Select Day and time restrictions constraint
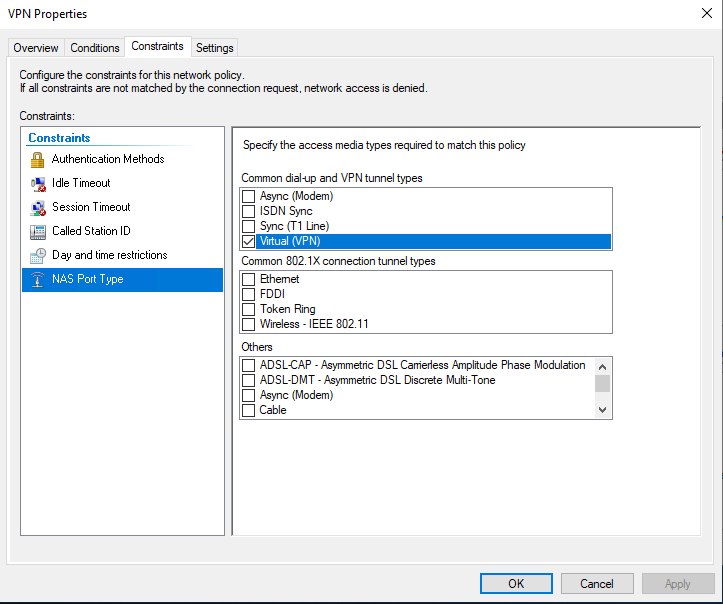The image size is (723, 604). click(x=122, y=255)
